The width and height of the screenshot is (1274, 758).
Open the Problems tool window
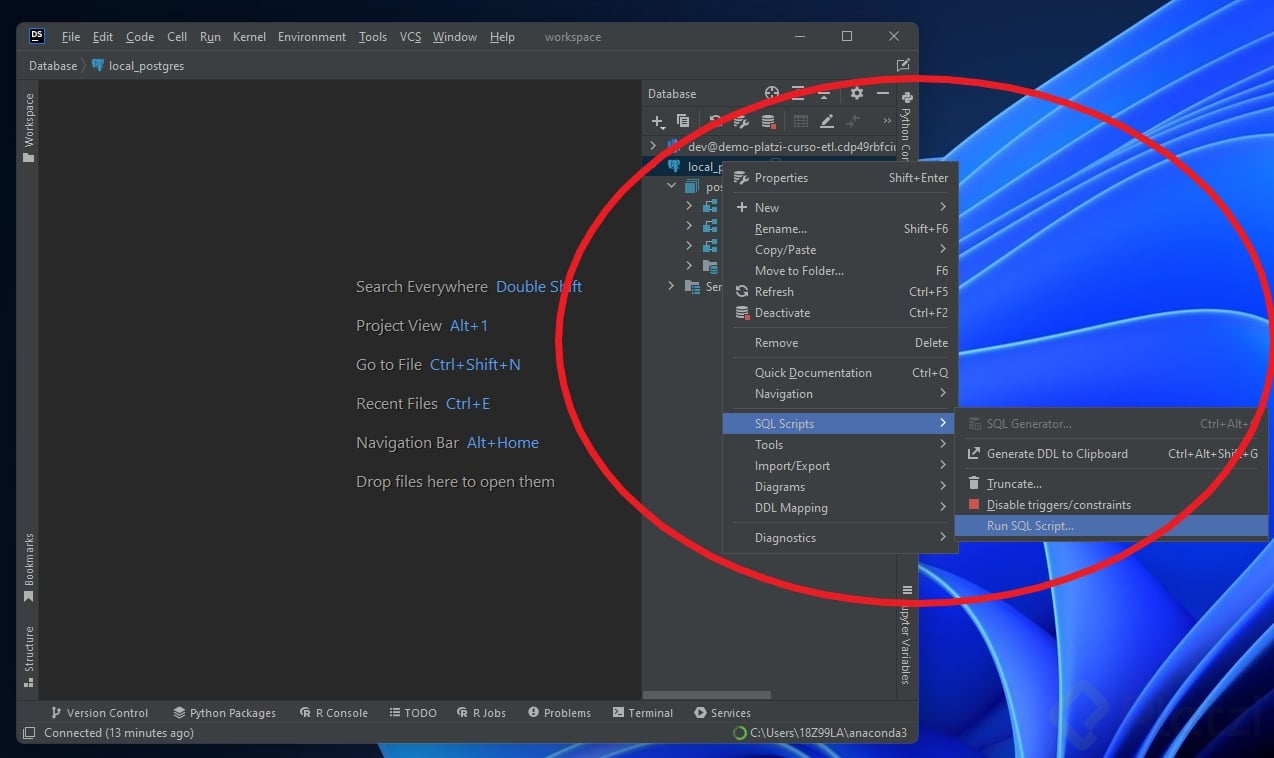pos(559,713)
